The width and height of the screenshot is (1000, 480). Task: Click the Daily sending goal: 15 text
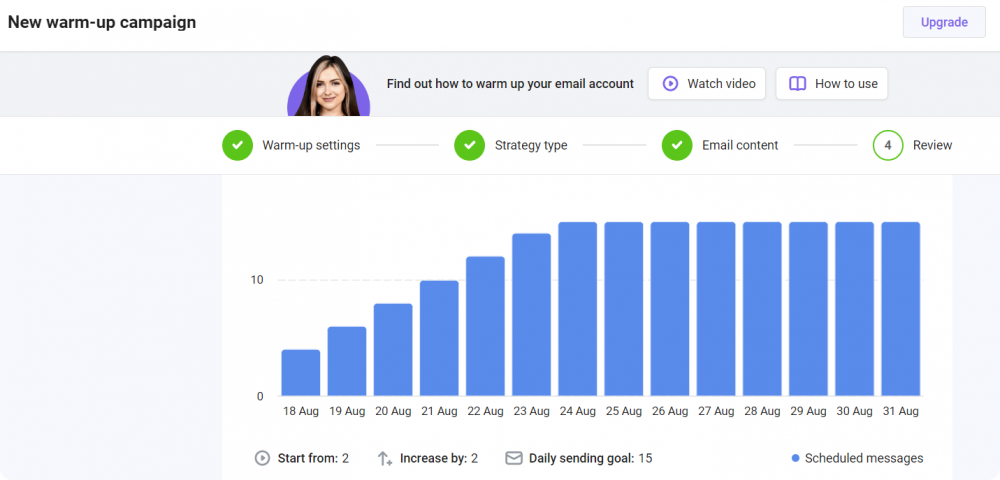click(591, 458)
